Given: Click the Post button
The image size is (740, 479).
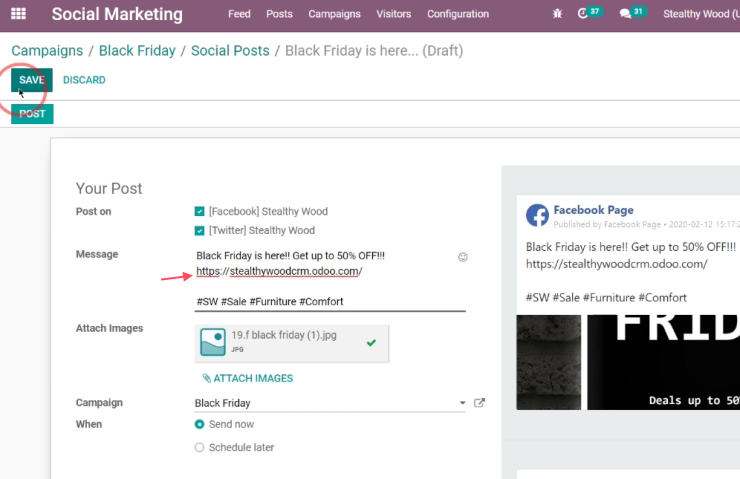Looking at the screenshot, I should tap(32, 114).
